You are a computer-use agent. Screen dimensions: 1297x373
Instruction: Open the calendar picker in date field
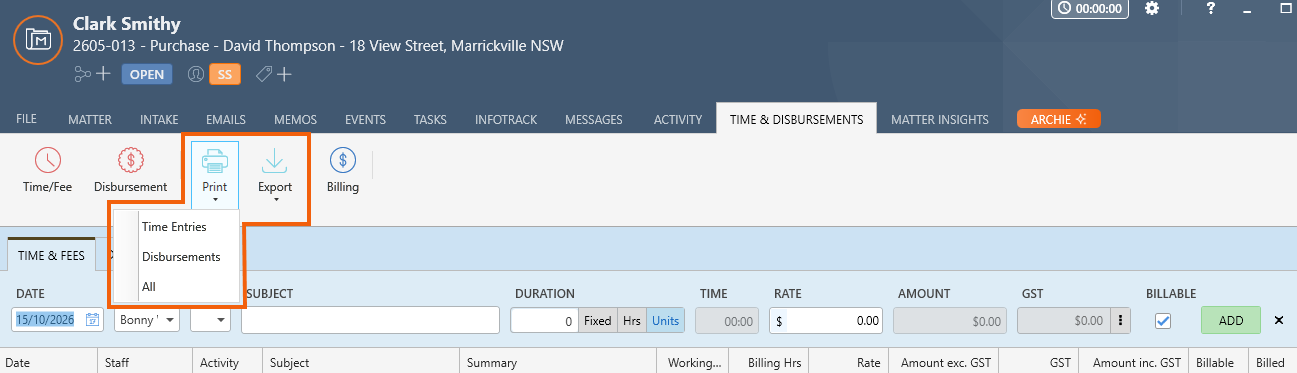(x=92, y=320)
